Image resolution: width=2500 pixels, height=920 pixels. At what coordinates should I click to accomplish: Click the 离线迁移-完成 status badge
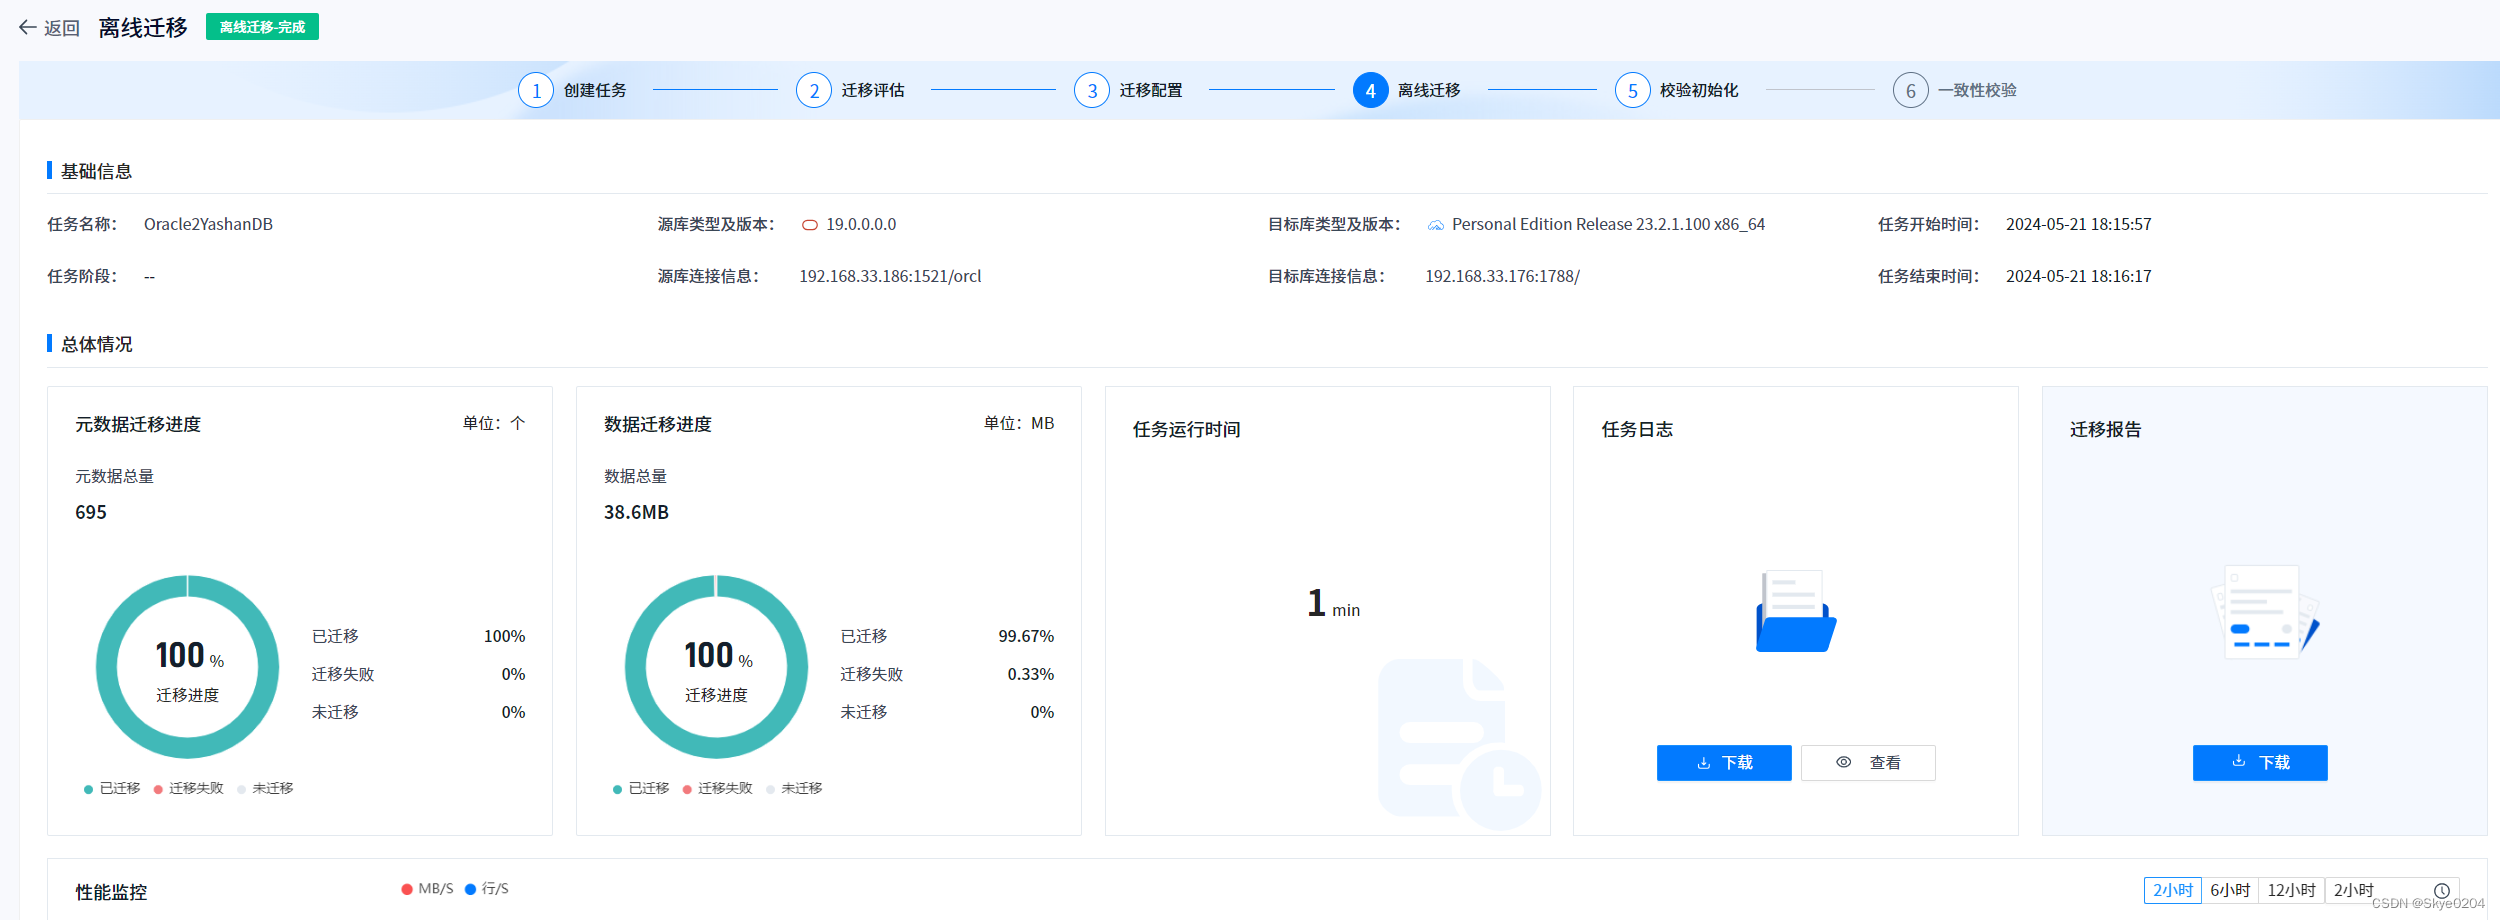262,27
